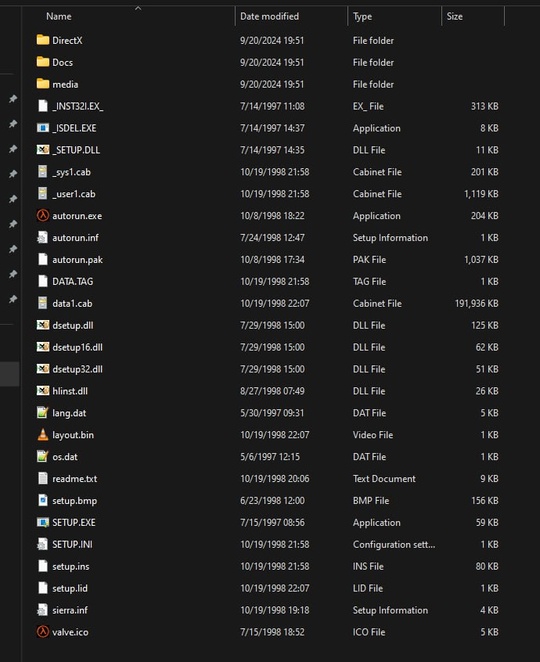Click the ICO File type cell
Image resolution: width=540 pixels, height=662 pixels.
point(369,632)
